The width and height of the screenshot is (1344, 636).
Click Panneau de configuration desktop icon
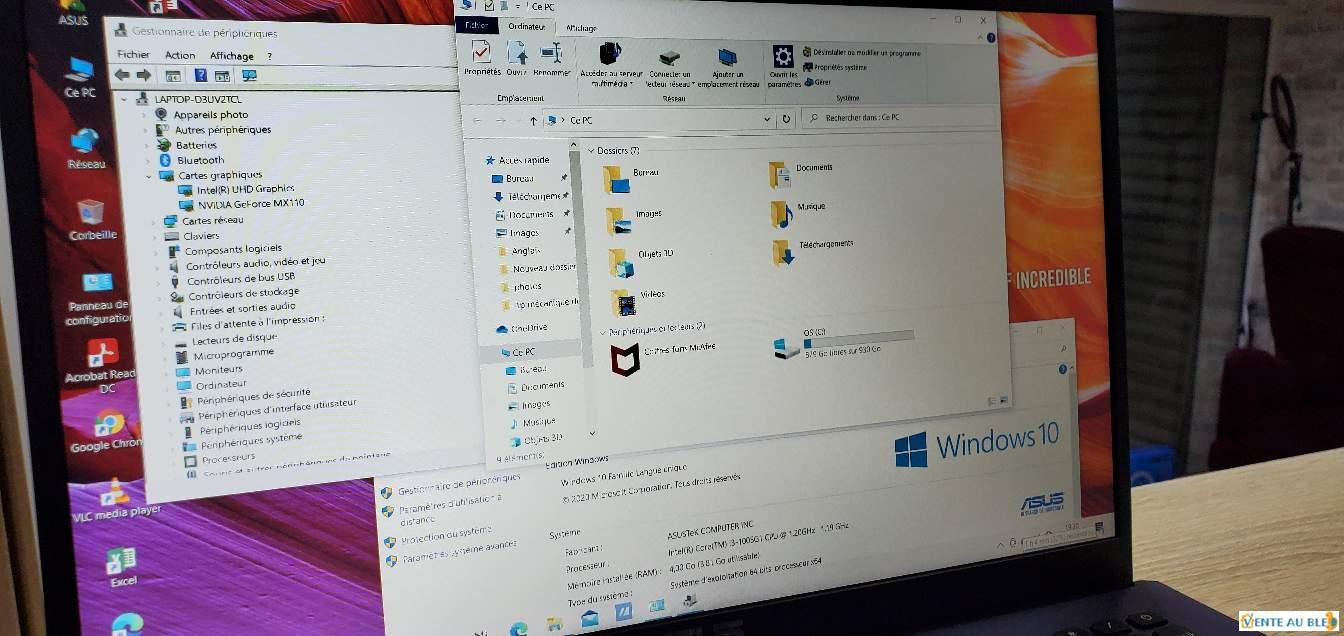(x=98, y=299)
